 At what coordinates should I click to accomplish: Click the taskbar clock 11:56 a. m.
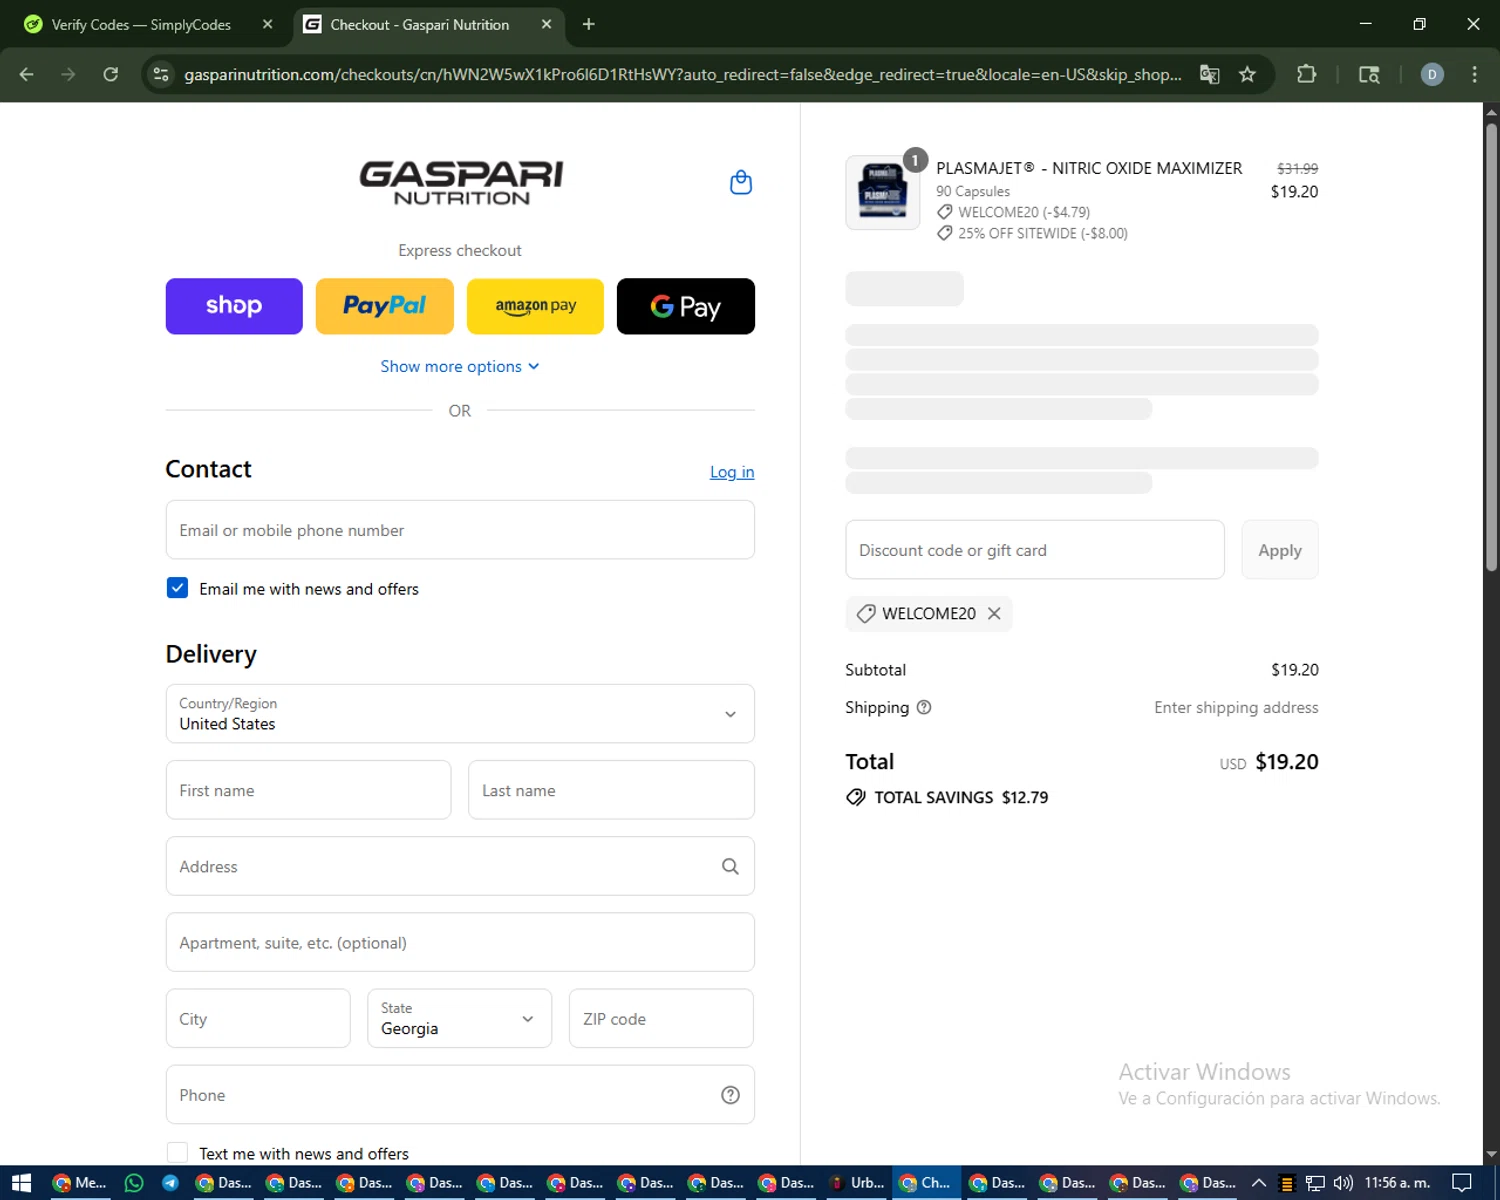[x=1397, y=1182]
